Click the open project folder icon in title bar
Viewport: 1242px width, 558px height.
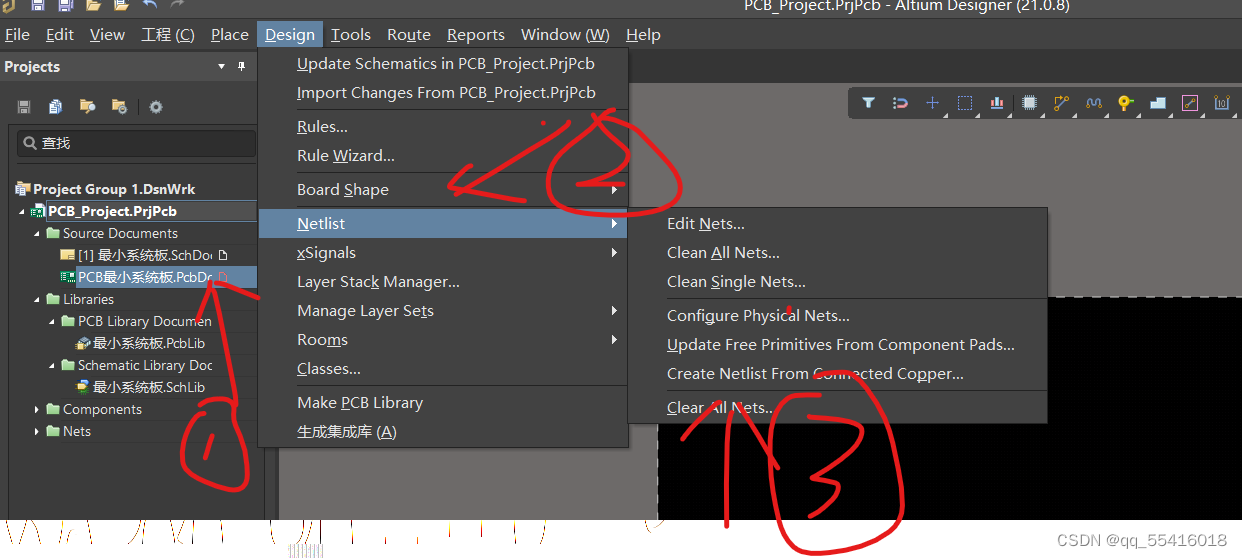coord(121,6)
